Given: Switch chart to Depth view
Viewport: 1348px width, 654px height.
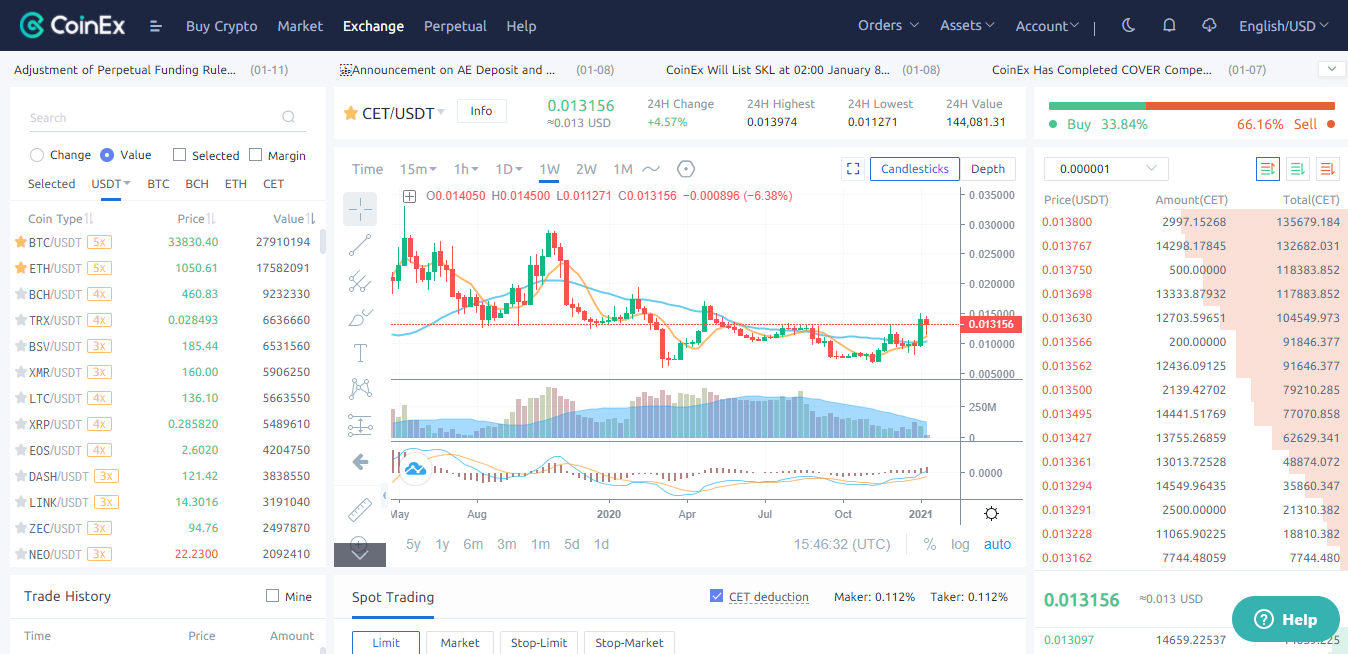Looking at the screenshot, I should [x=987, y=169].
